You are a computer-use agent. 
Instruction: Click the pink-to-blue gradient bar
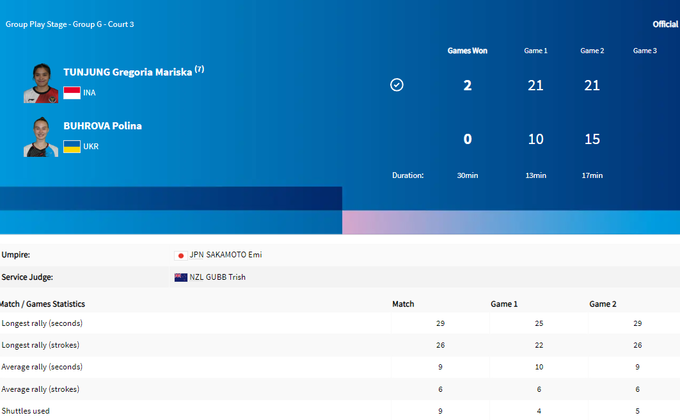point(510,222)
